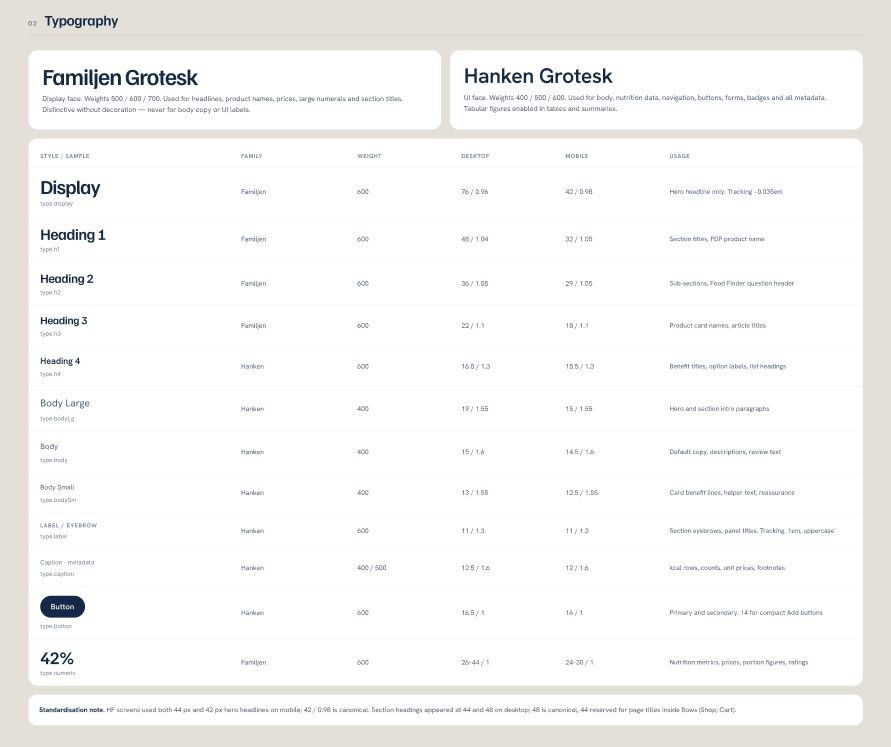Select the "type.bodyLg" token label
Screen dimensions: 891x747
(57, 419)
